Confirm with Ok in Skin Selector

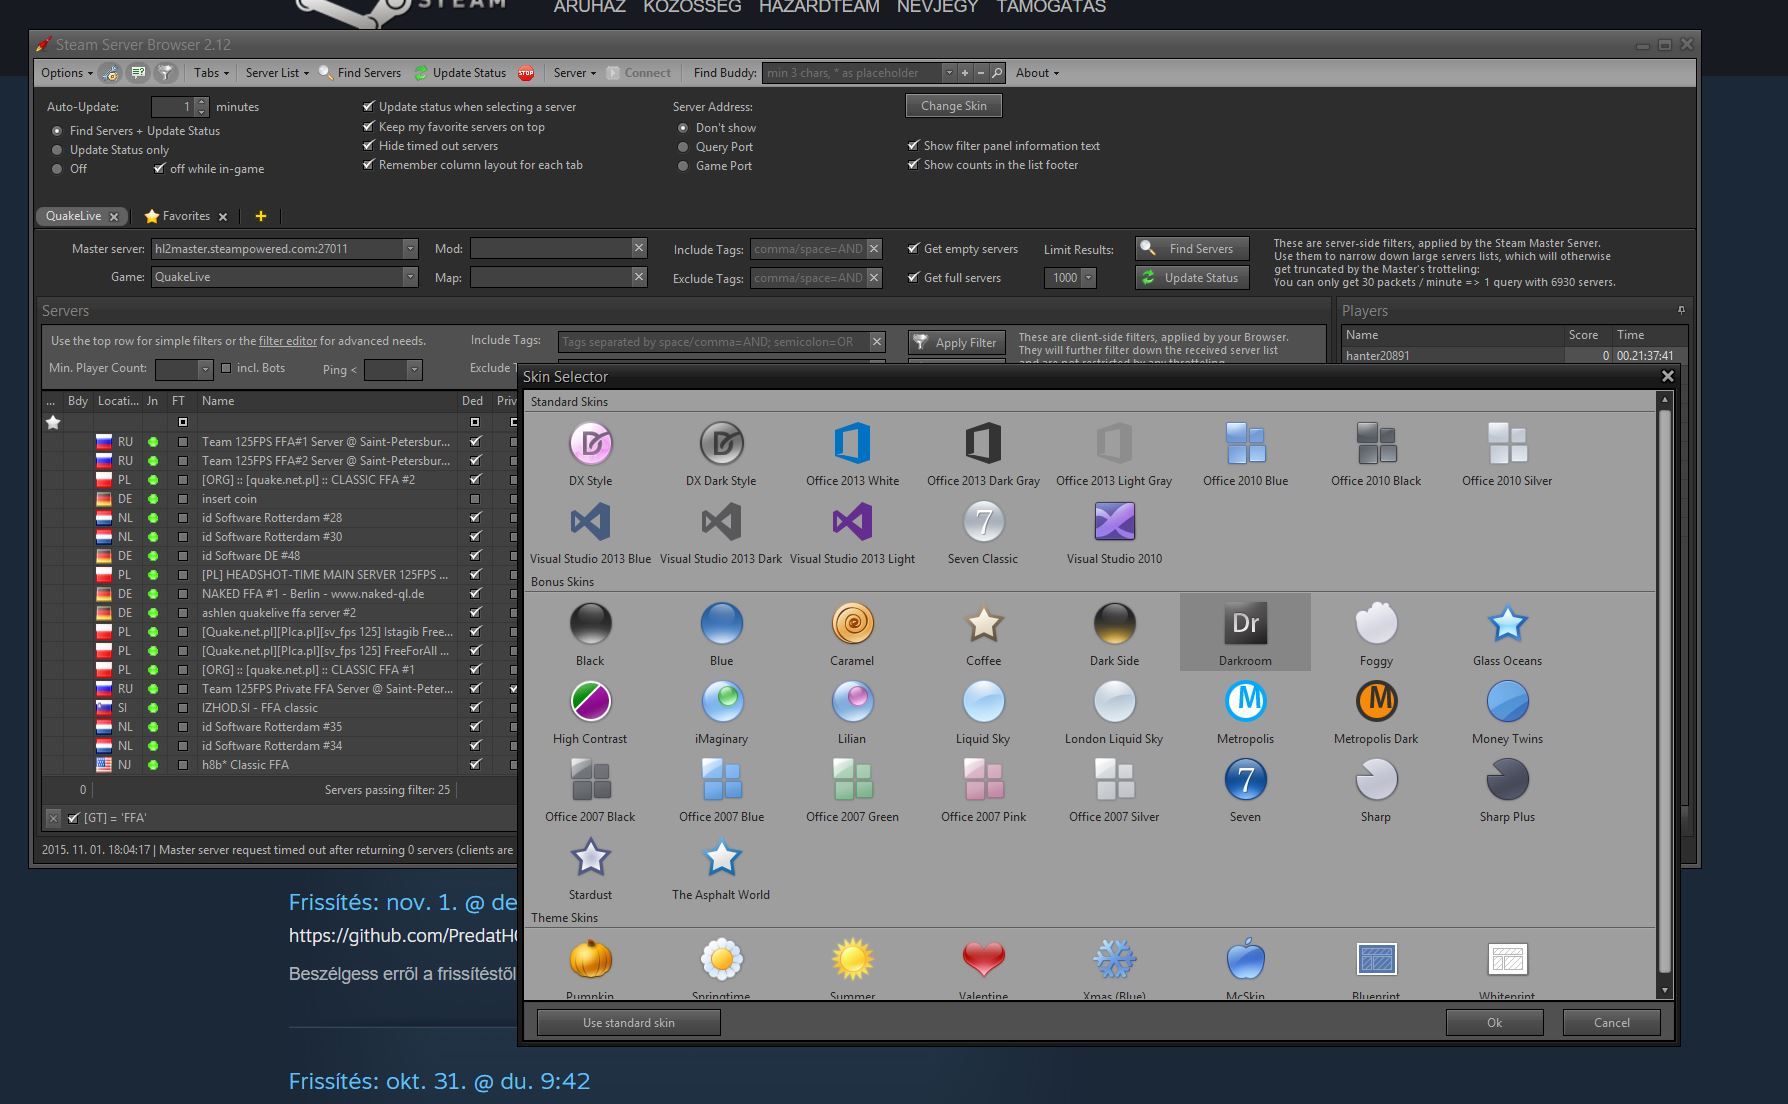coord(1494,1023)
